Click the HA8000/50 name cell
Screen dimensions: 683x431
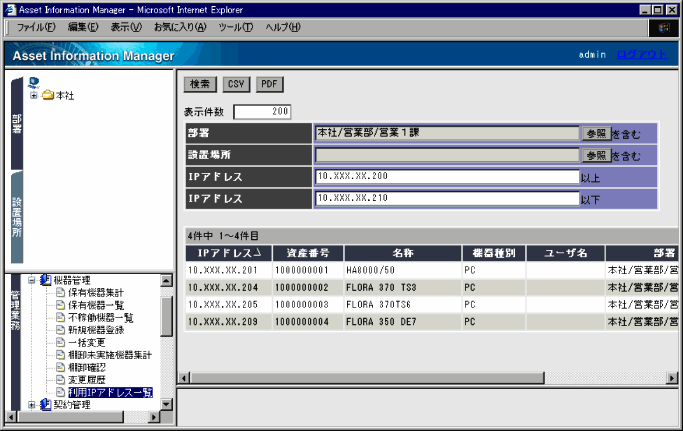point(403,270)
